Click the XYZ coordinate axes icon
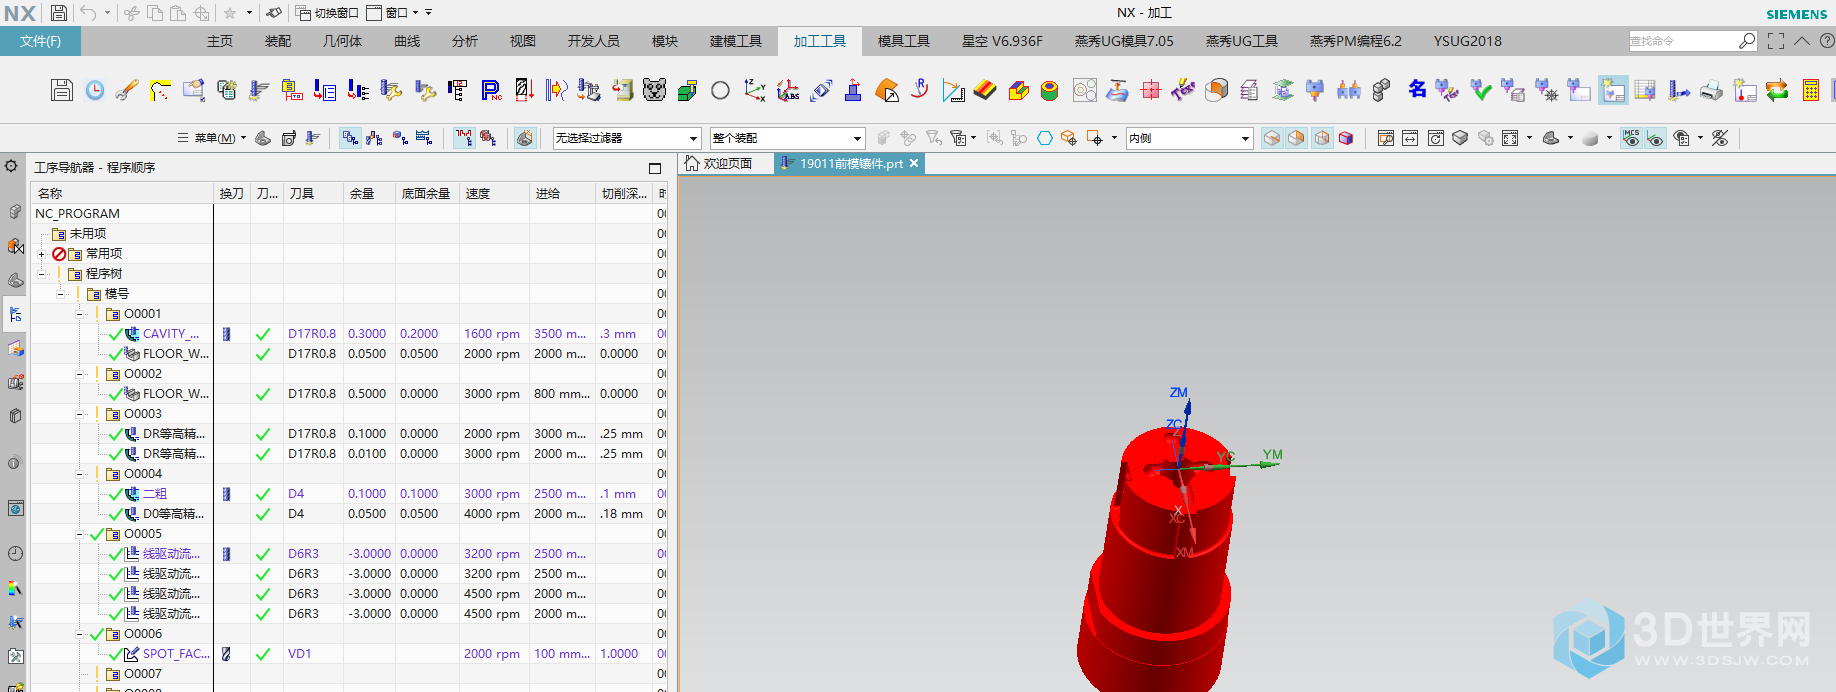 [755, 90]
